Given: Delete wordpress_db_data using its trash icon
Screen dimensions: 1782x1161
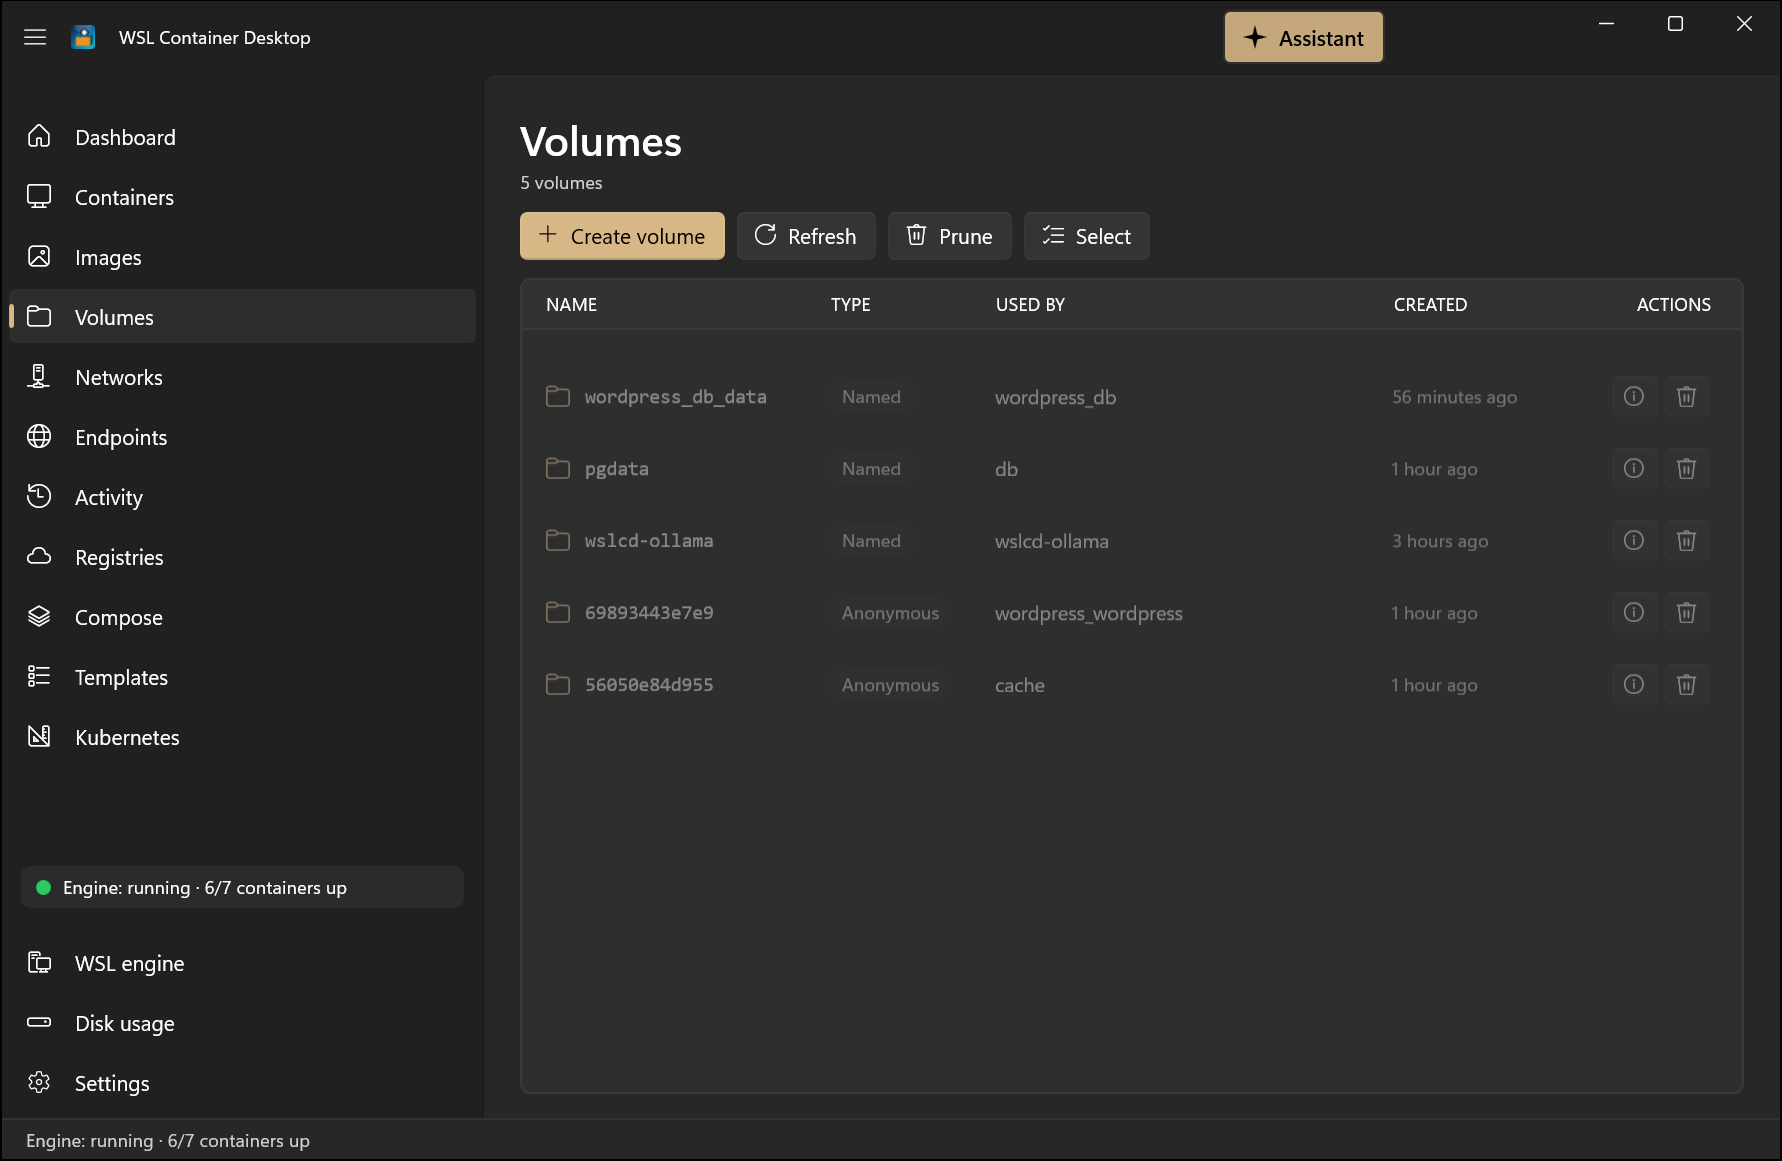Looking at the screenshot, I should coord(1686,397).
